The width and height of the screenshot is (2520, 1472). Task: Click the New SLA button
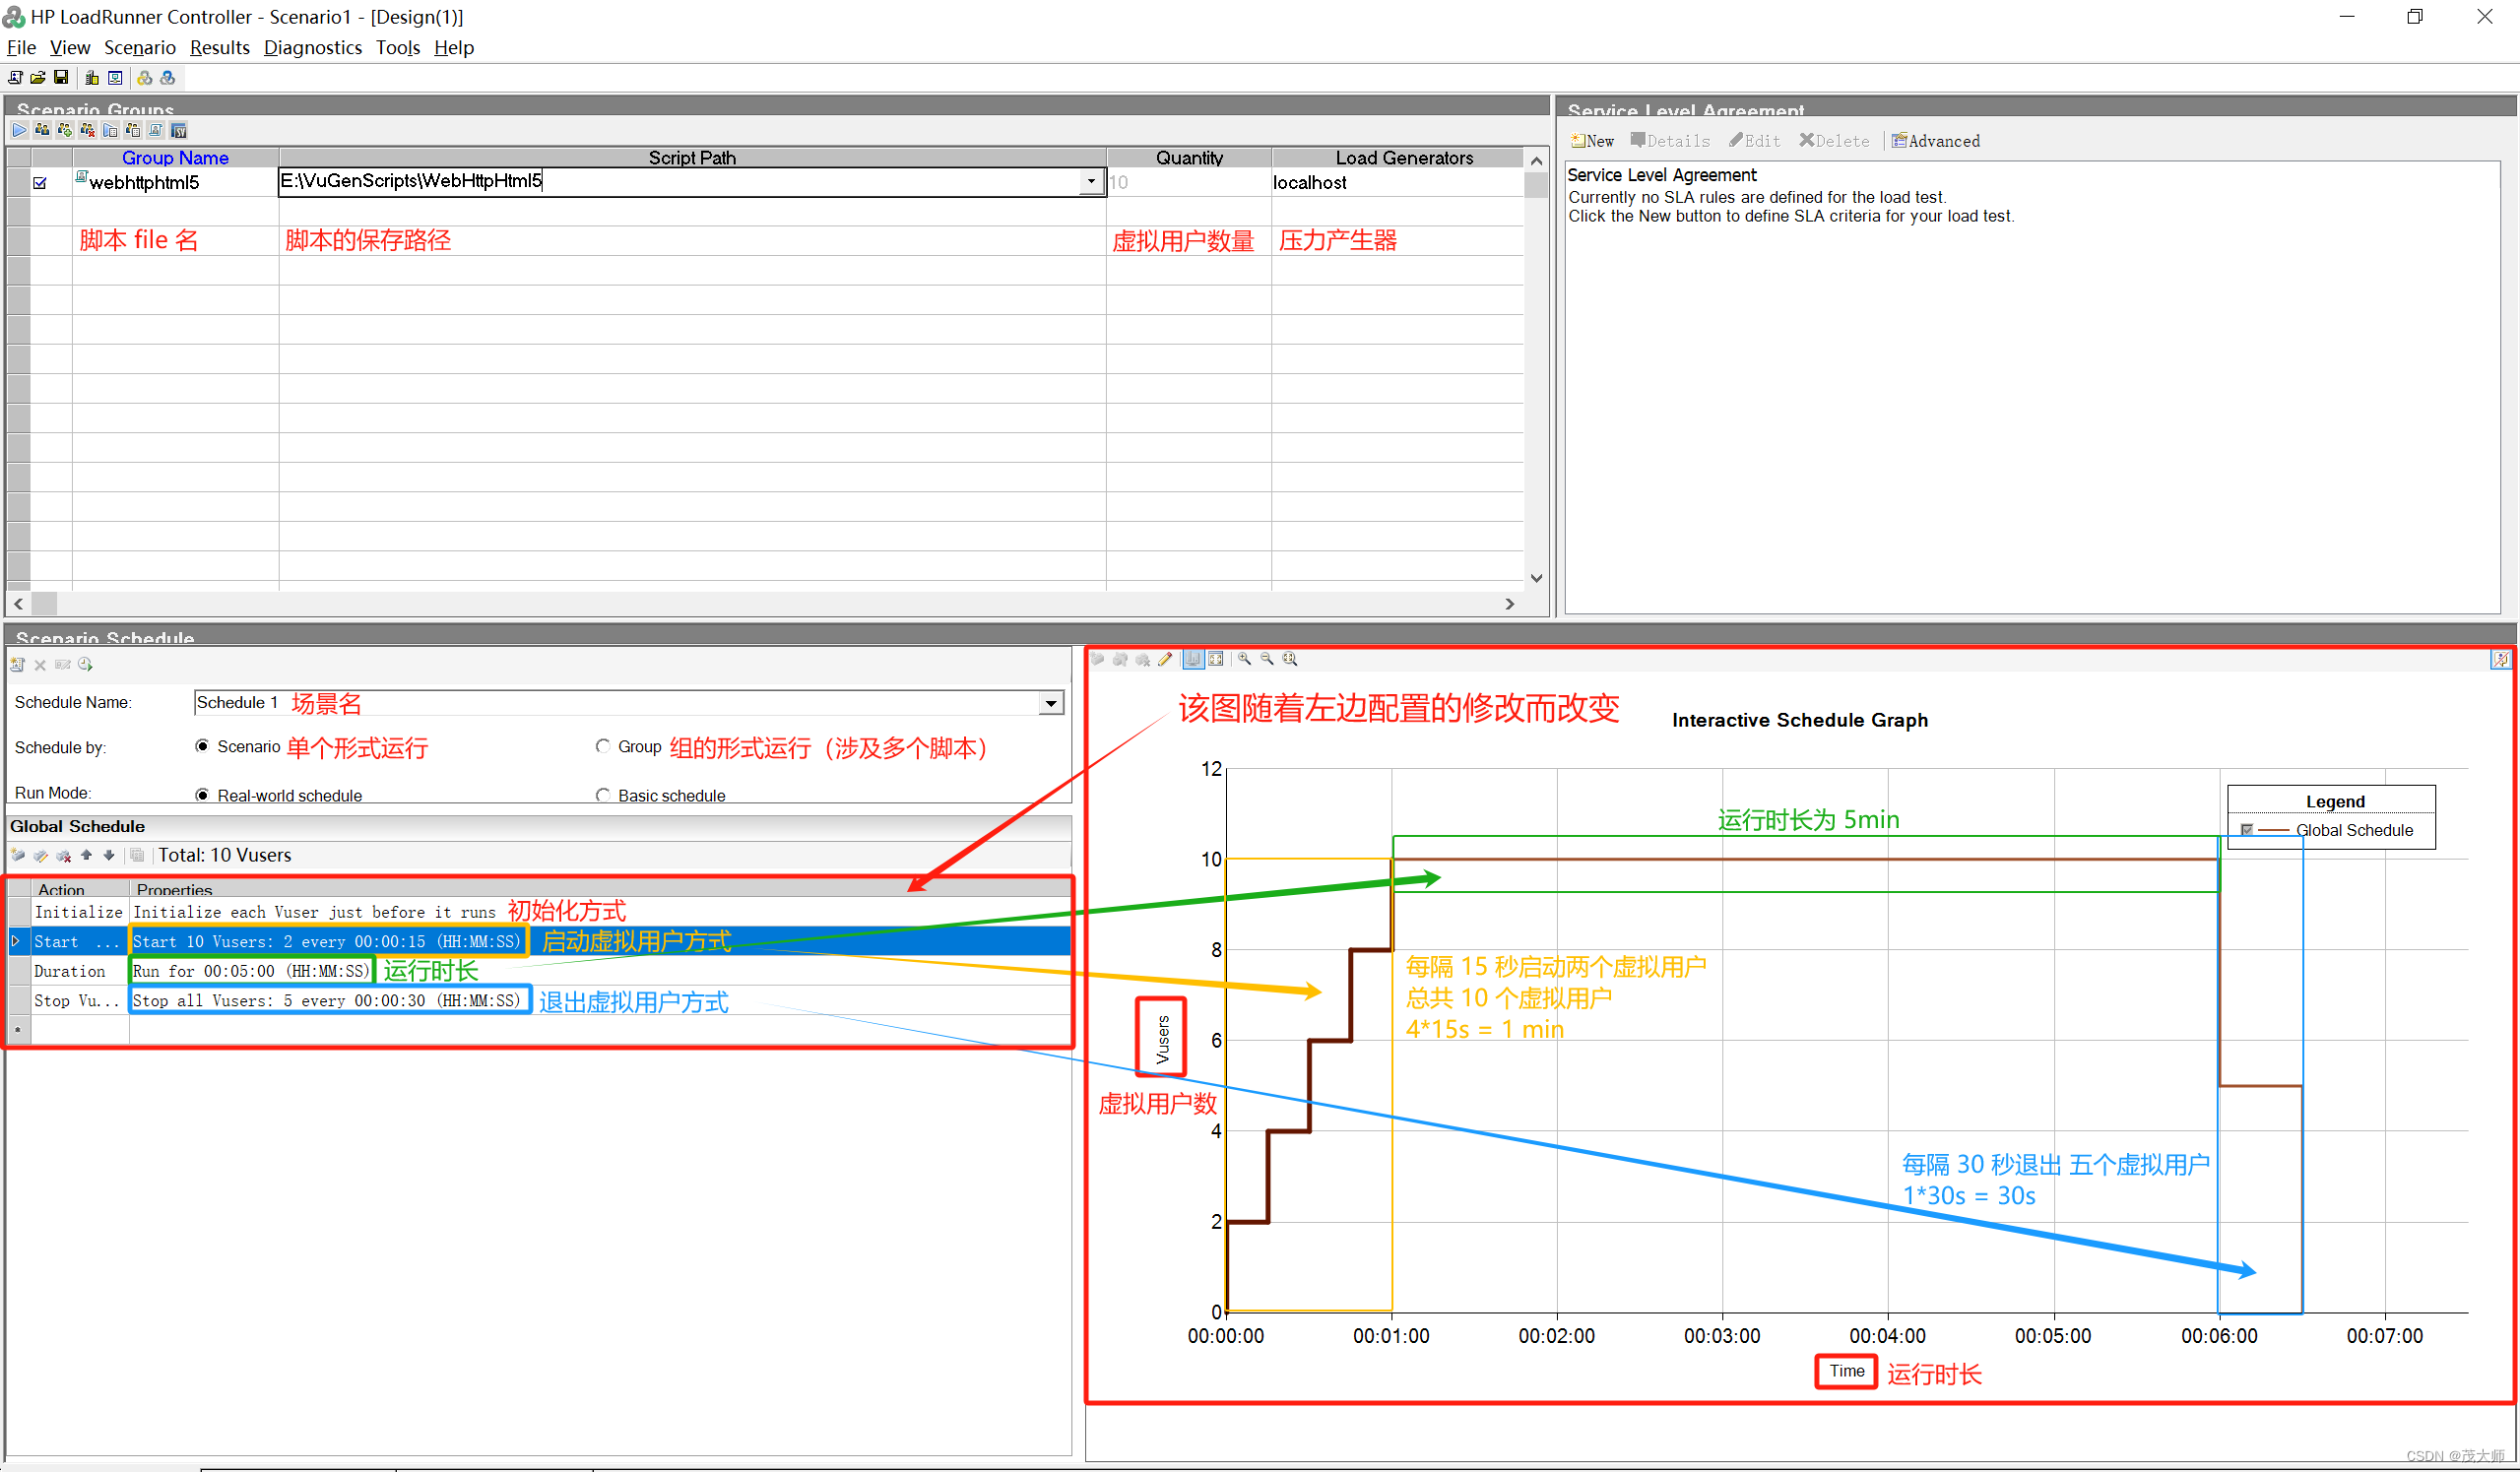point(1591,140)
